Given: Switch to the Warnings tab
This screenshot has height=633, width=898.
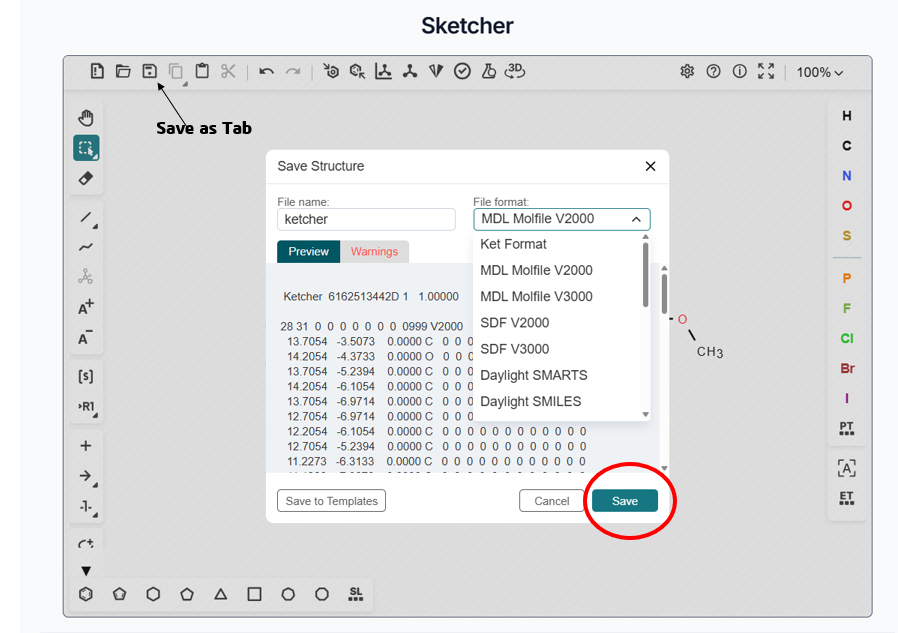Looking at the screenshot, I should 374,251.
